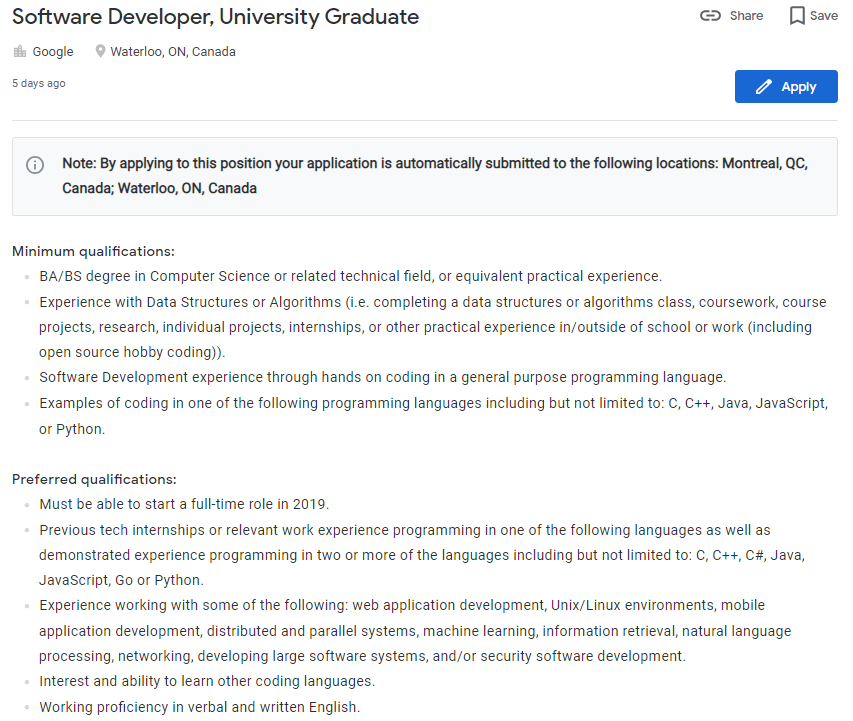The width and height of the screenshot is (853, 721).
Task: Click the "5 days ago" posting date
Action: point(39,84)
